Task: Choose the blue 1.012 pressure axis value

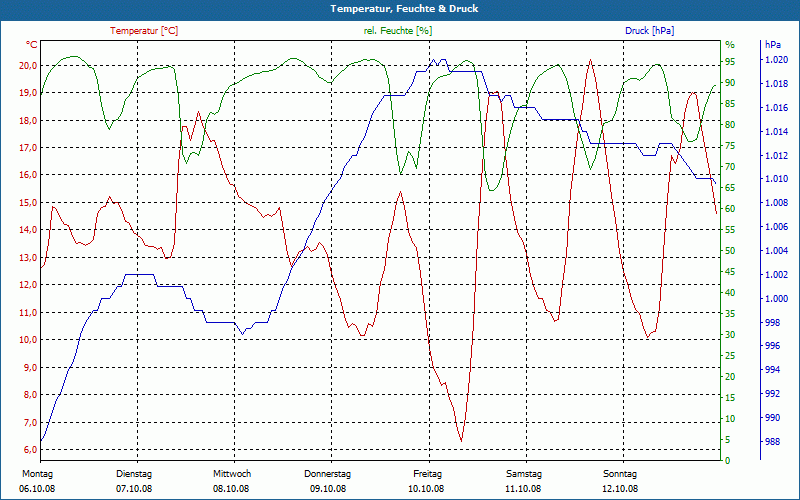Action: click(x=777, y=155)
